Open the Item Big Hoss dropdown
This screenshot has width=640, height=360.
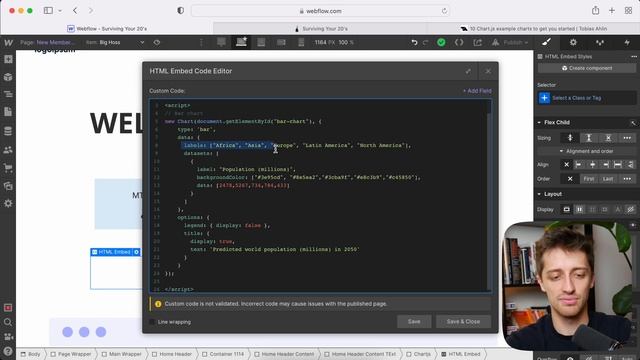115,42
